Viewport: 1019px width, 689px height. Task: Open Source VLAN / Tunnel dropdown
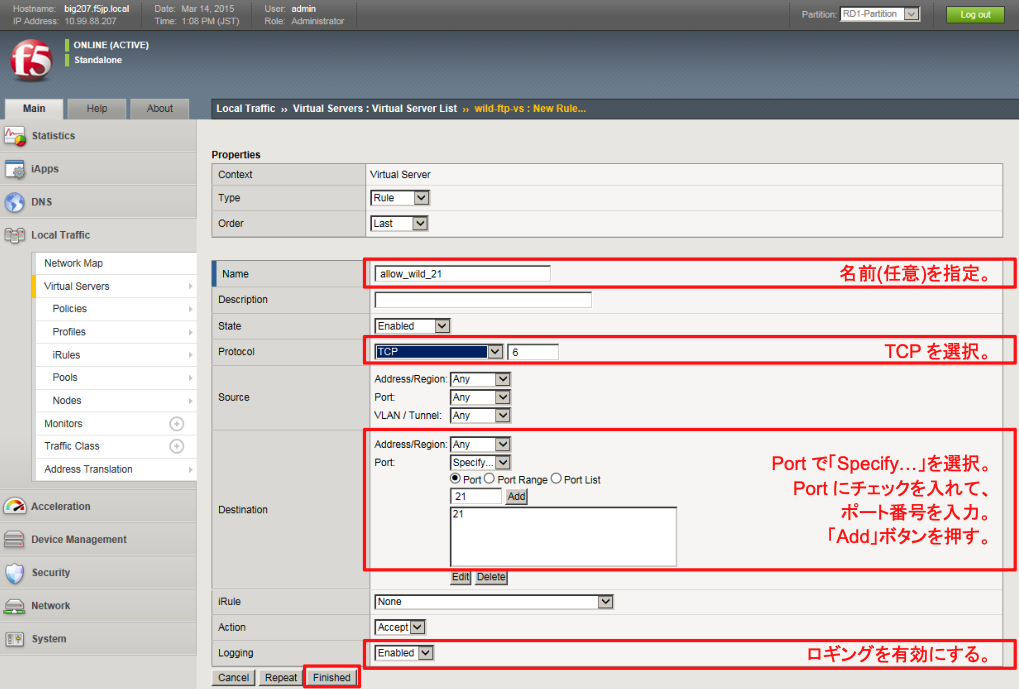tap(480, 415)
